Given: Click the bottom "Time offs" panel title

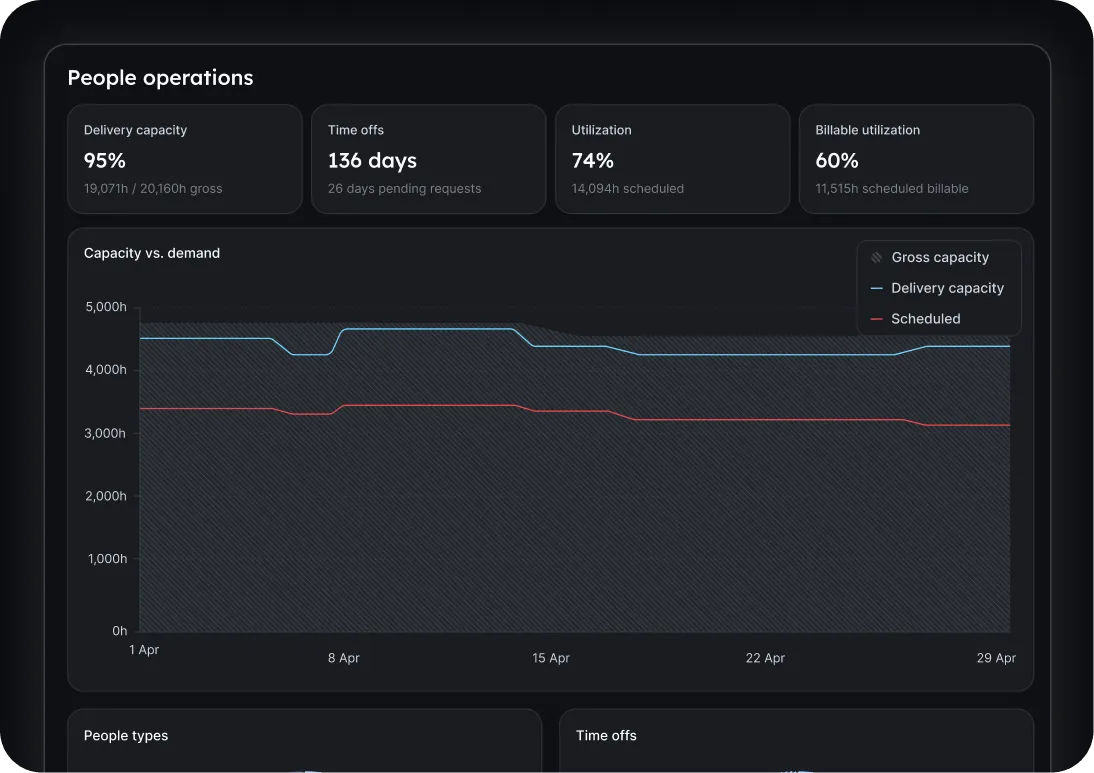Looking at the screenshot, I should (x=606, y=735).
